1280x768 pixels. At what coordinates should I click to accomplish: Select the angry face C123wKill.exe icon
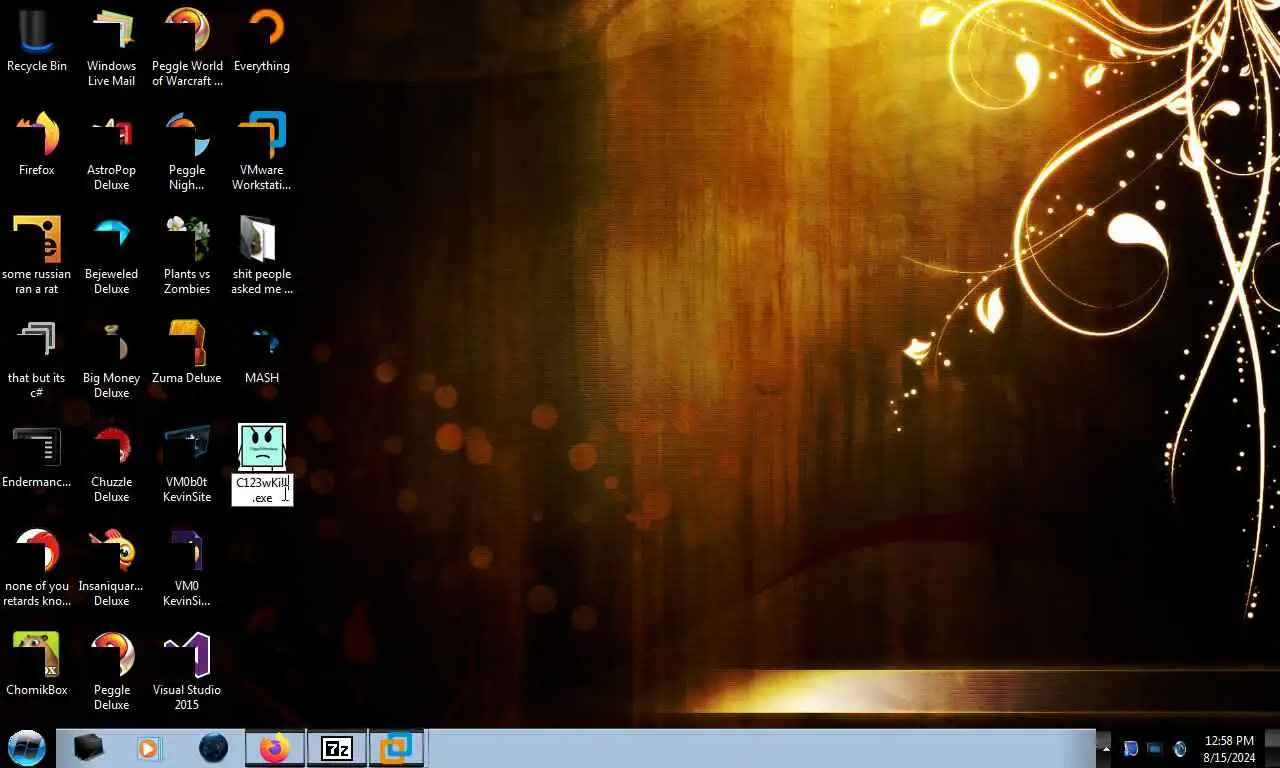[262, 447]
